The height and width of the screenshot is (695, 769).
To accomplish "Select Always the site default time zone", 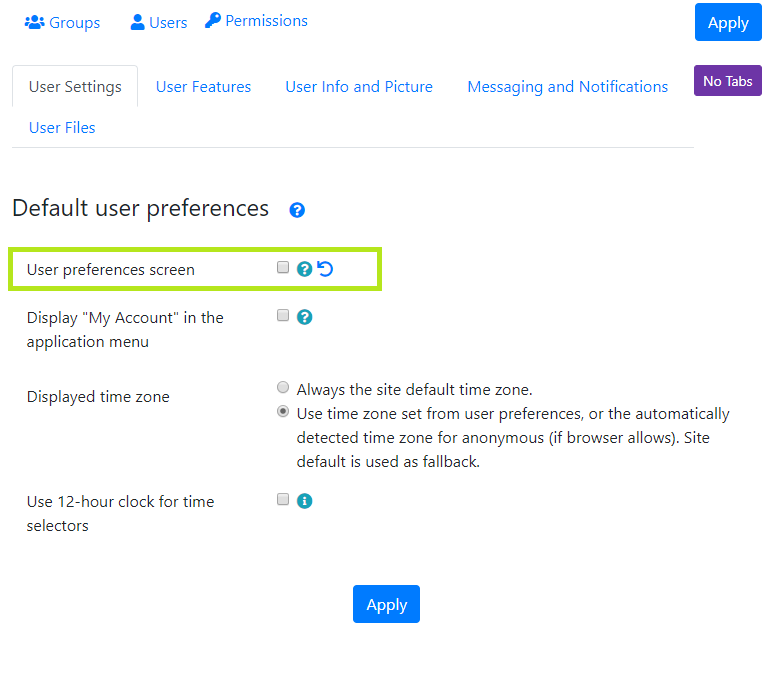I will pyautogui.click(x=282, y=387).
